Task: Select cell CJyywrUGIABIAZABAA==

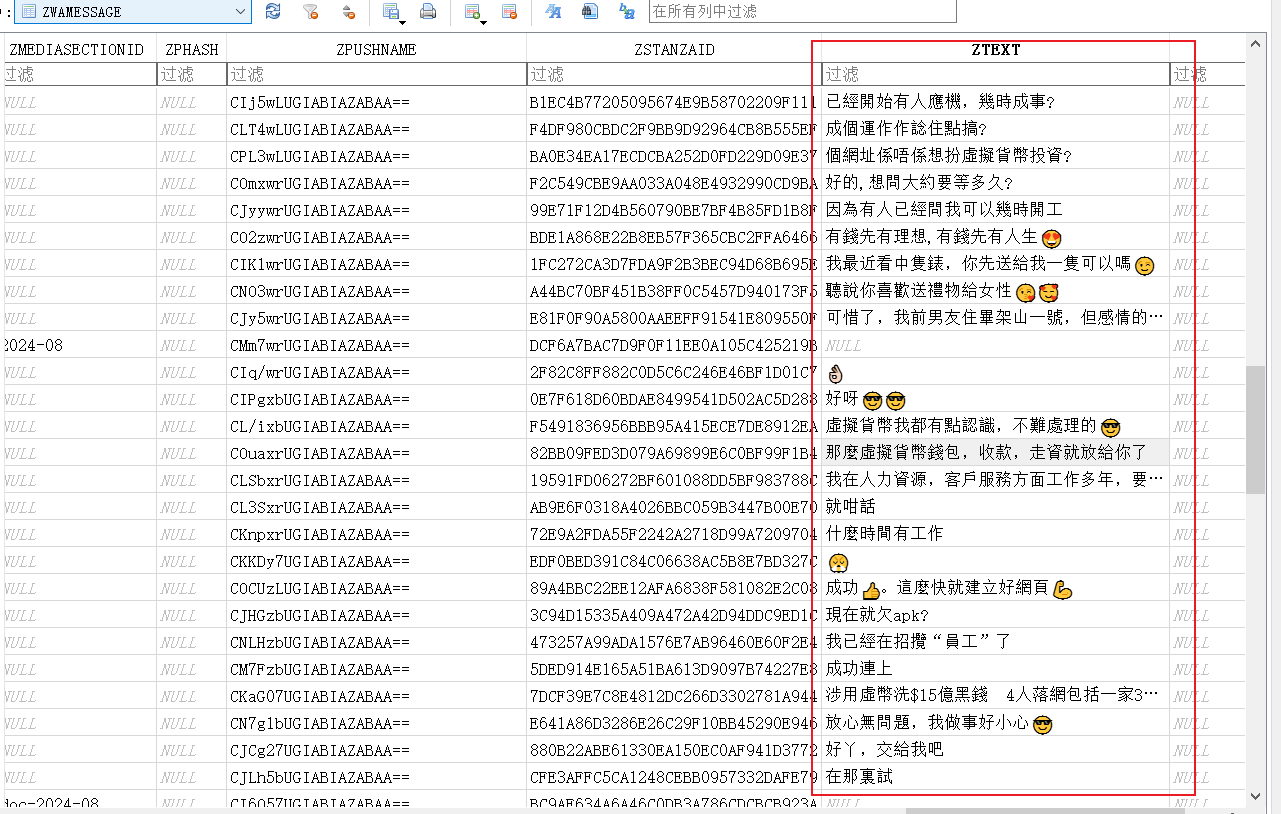Action: pyautogui.click(x=377, y=210)
